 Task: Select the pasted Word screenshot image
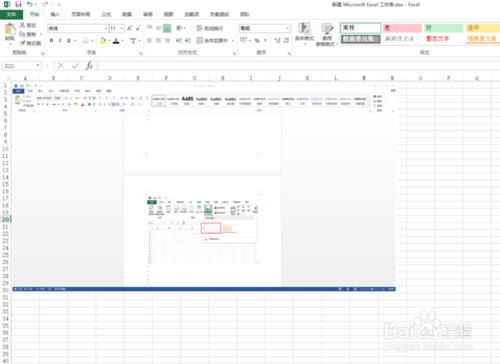click(x=204, y=187)
